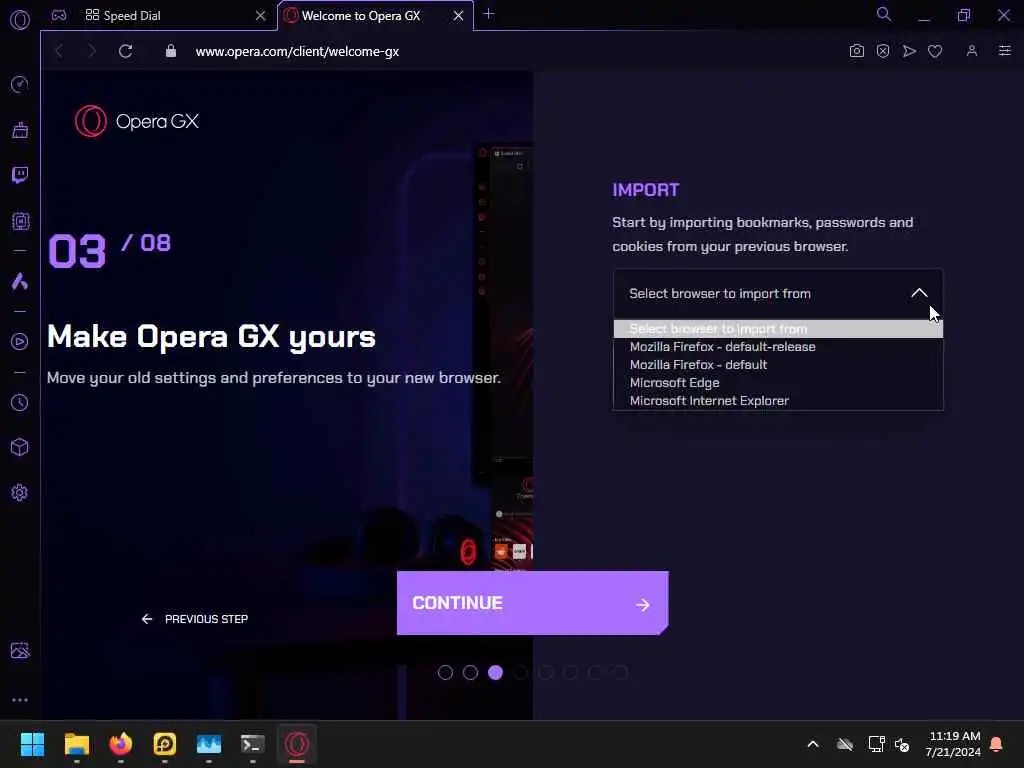Open terminal app from taskbar

[253, 744]
